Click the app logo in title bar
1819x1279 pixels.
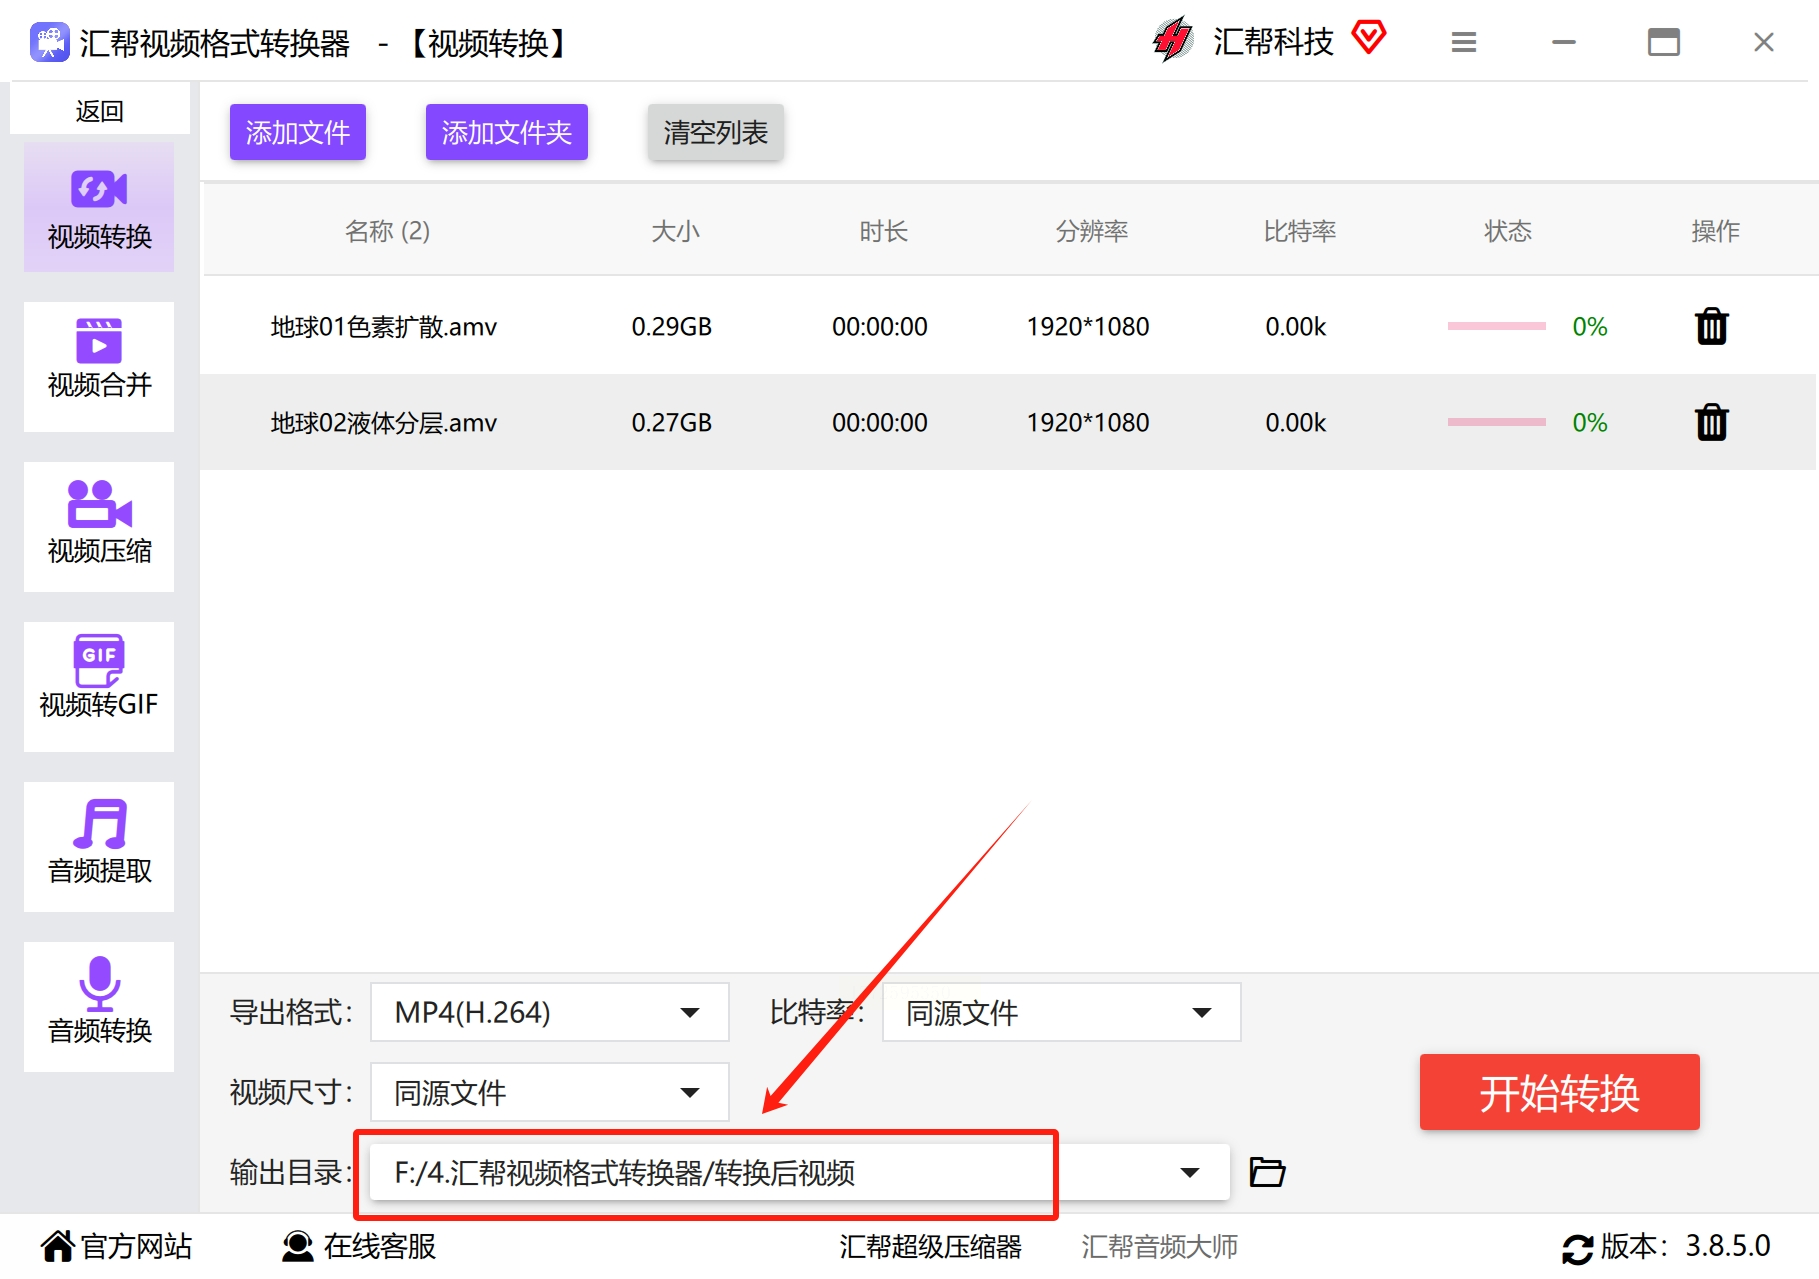49,42
